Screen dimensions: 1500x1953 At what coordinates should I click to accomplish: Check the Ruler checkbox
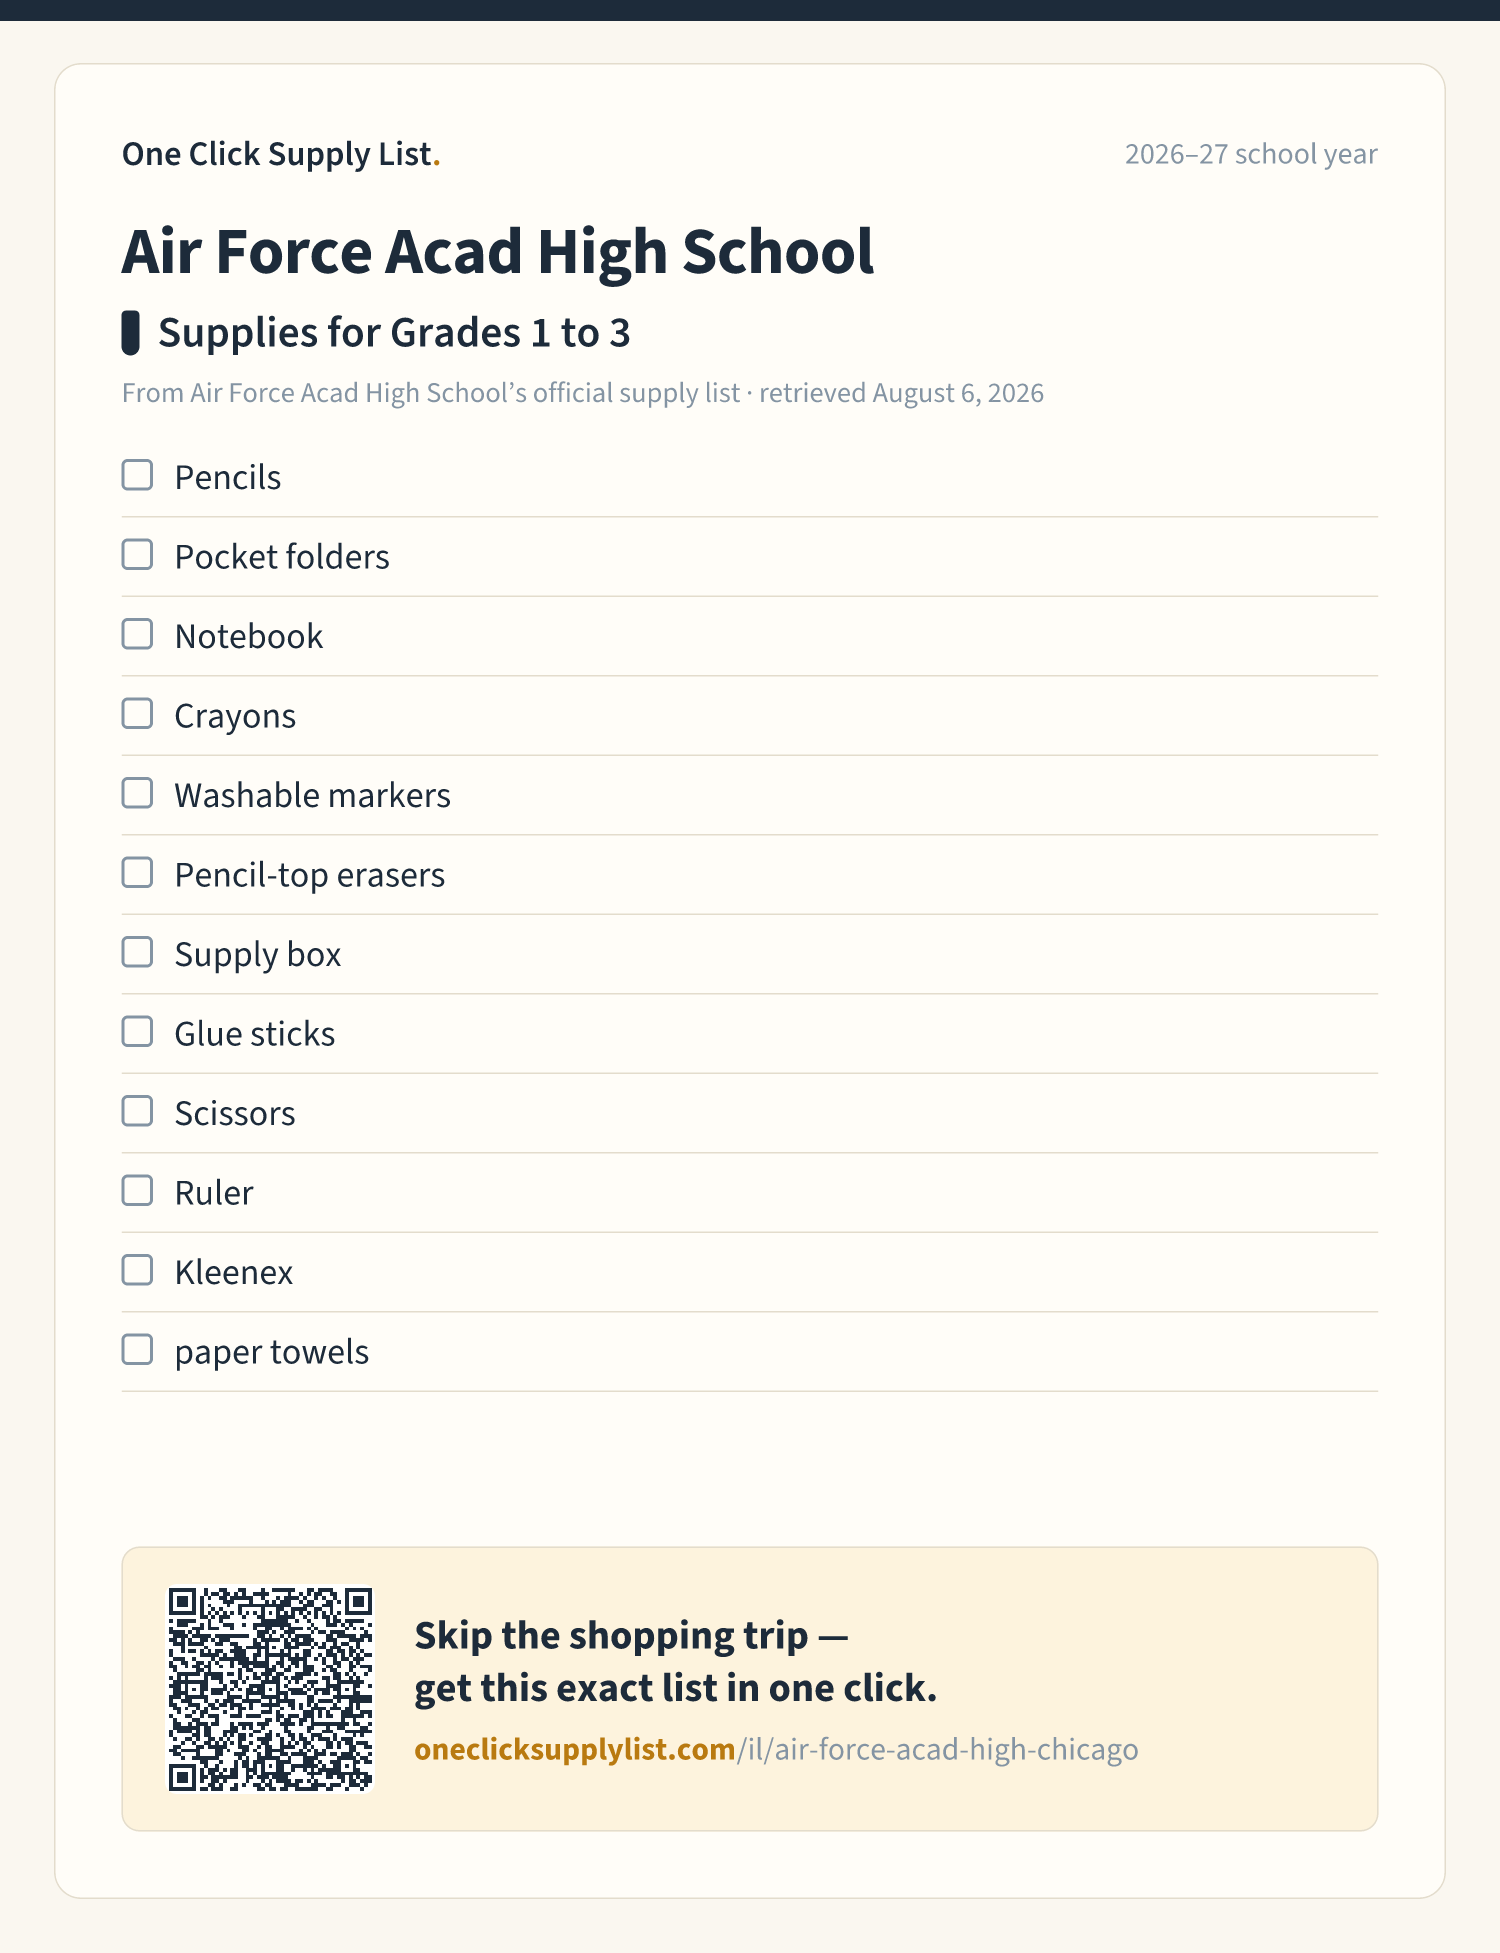[x=137, y=1191]
